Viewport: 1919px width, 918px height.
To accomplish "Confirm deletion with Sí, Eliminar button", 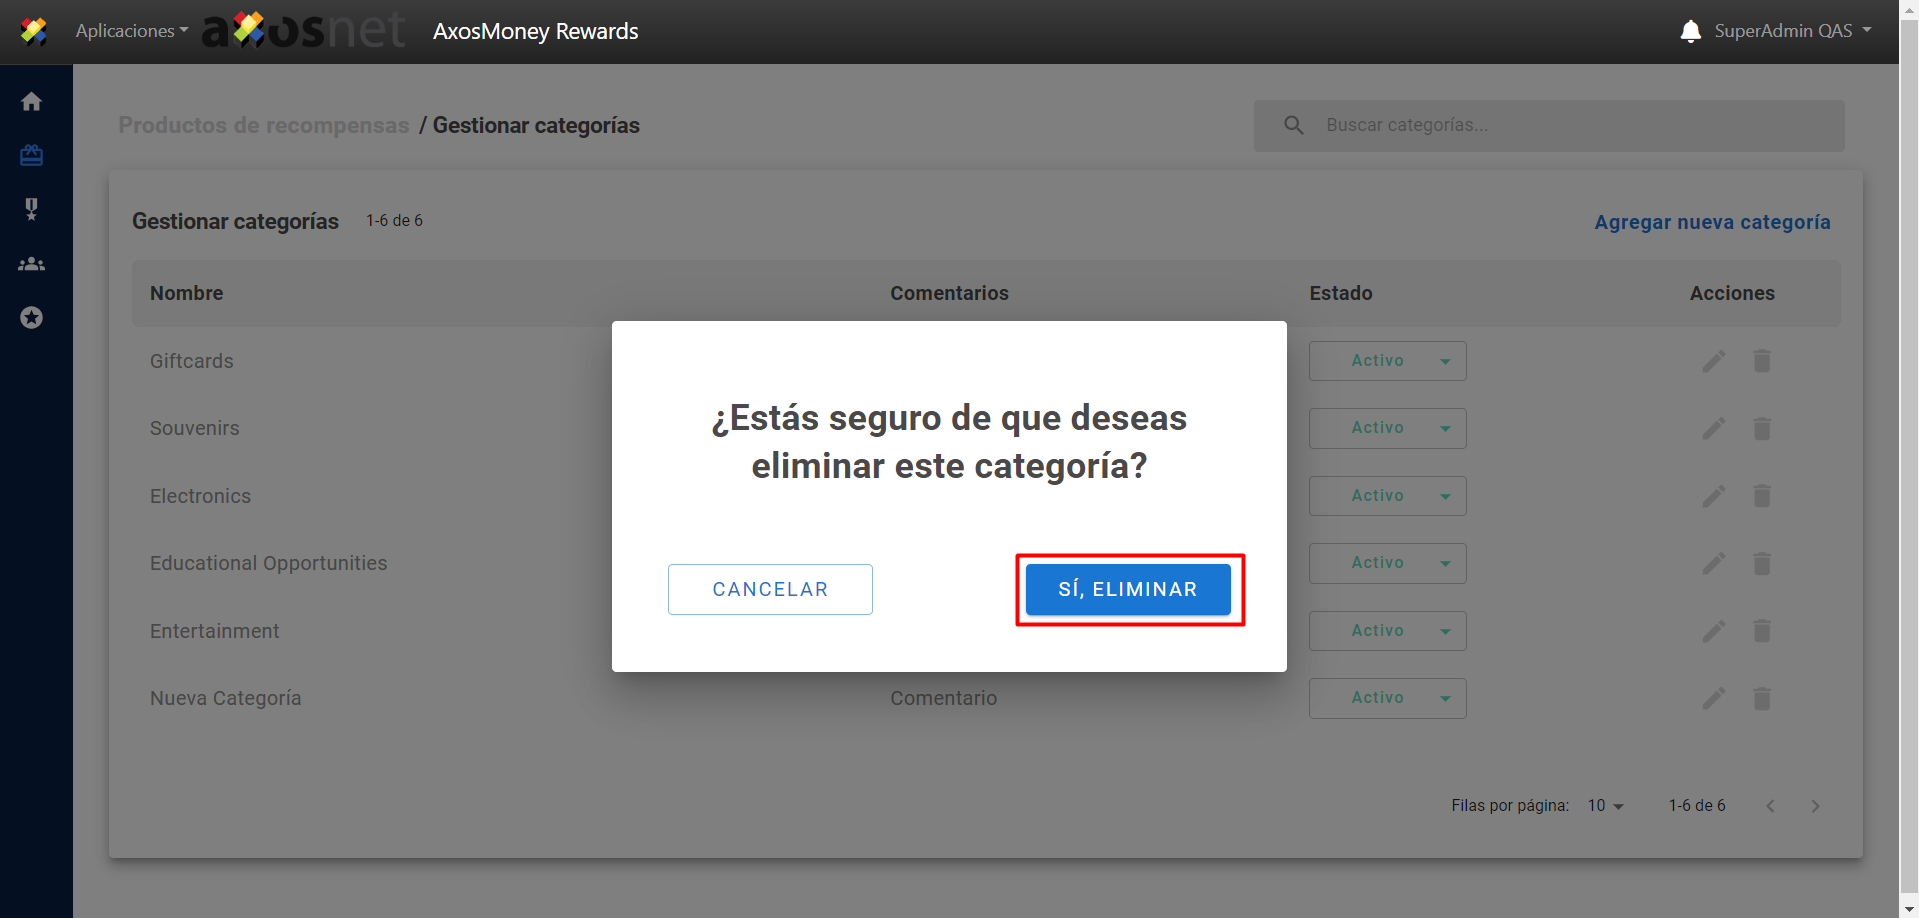I will (x=1128, y=590).
